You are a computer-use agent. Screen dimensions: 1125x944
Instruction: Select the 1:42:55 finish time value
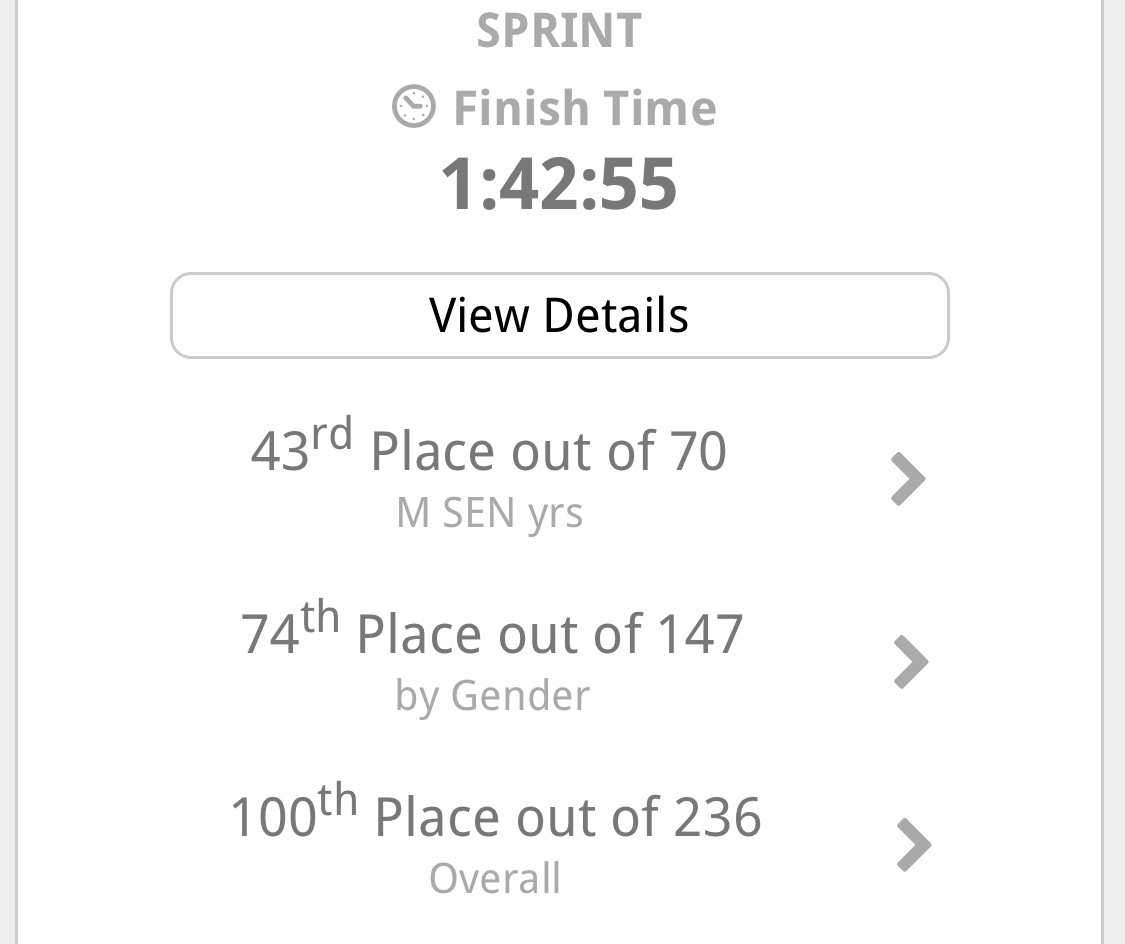coord(559,185)
